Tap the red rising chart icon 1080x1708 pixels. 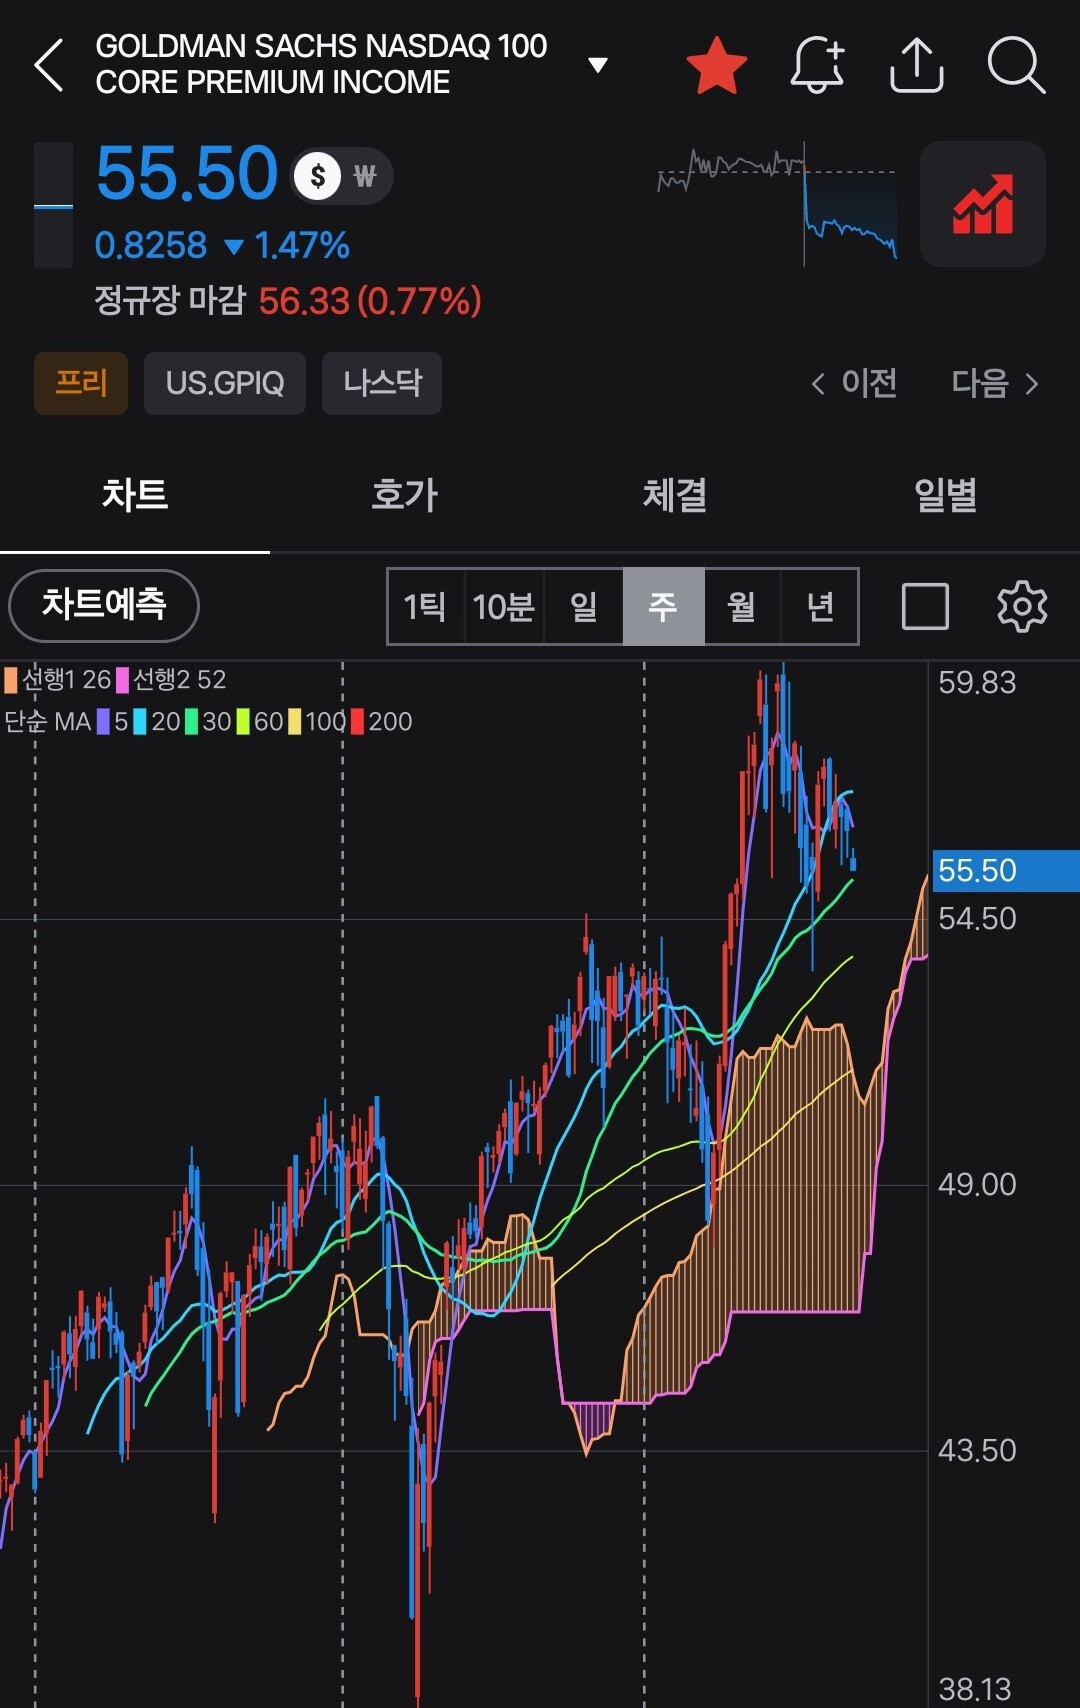click(983, 204)
